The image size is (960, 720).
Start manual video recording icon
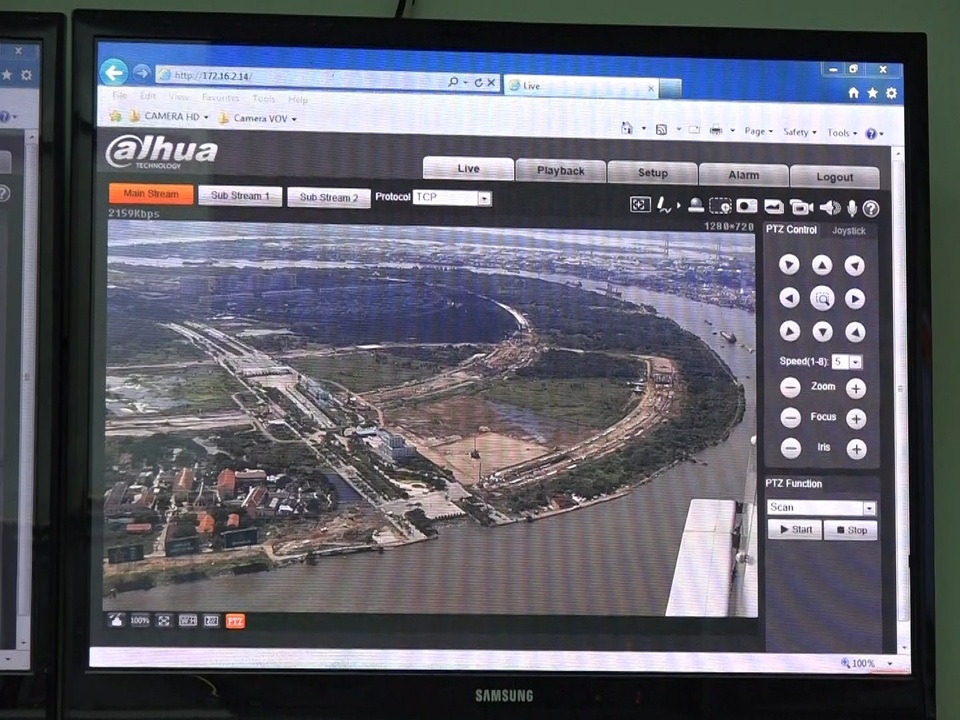pos(800,207)
